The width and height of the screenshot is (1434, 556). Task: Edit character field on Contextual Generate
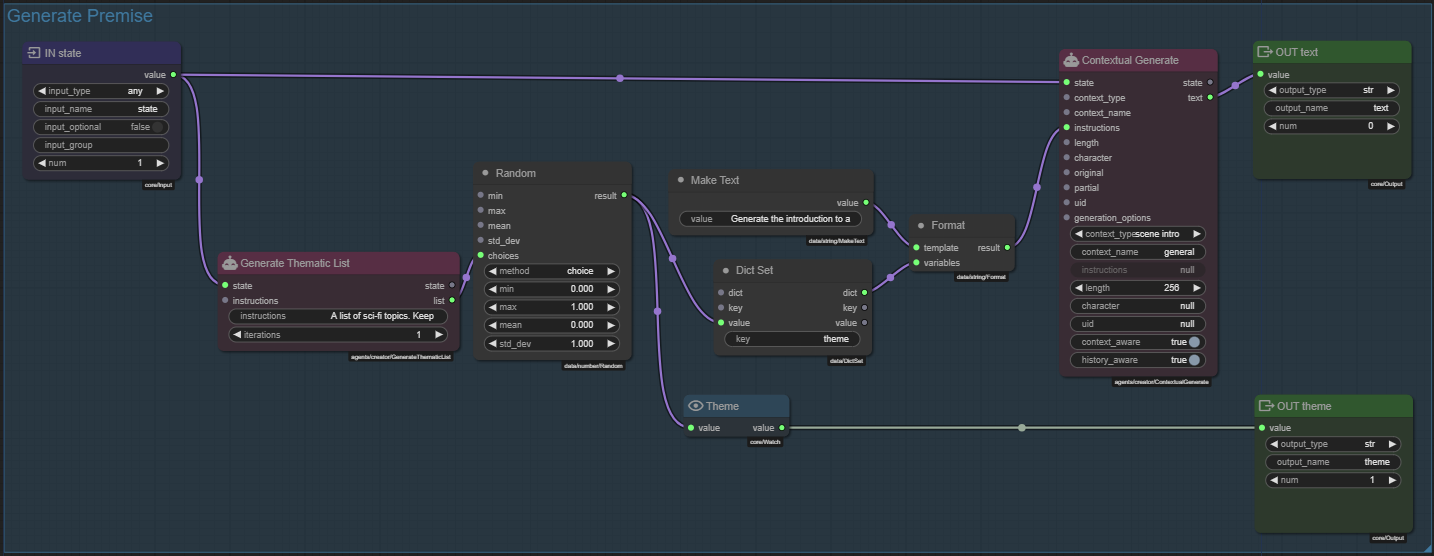point(1137,306)
